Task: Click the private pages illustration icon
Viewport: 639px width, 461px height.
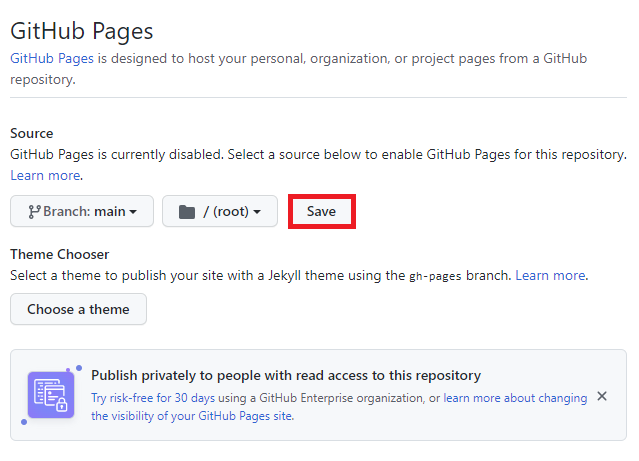Action: [x=51, y=395]
